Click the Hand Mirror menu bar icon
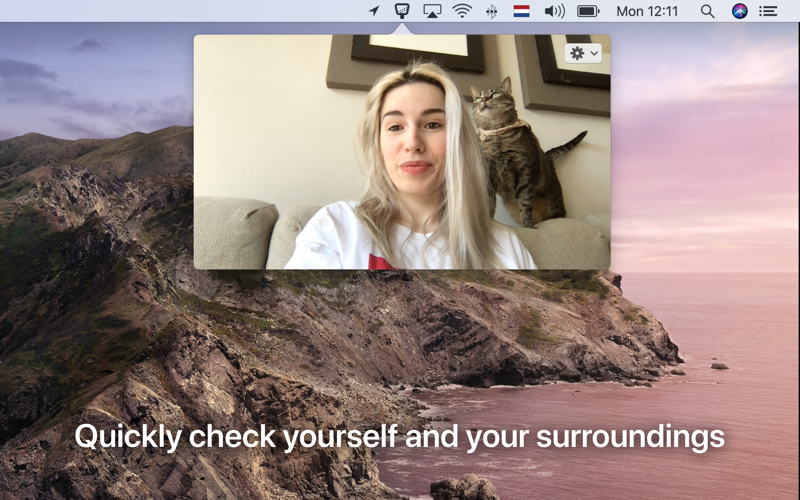The image size is (800, 500). 403,11
